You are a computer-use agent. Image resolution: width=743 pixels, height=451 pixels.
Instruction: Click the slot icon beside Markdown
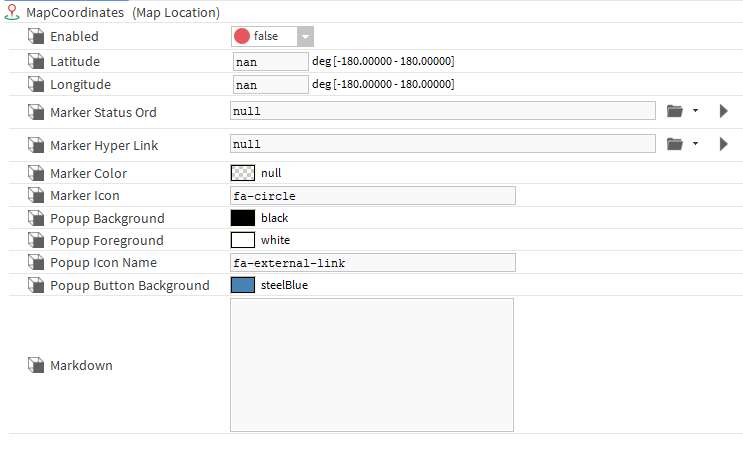(x=37, y=365)
